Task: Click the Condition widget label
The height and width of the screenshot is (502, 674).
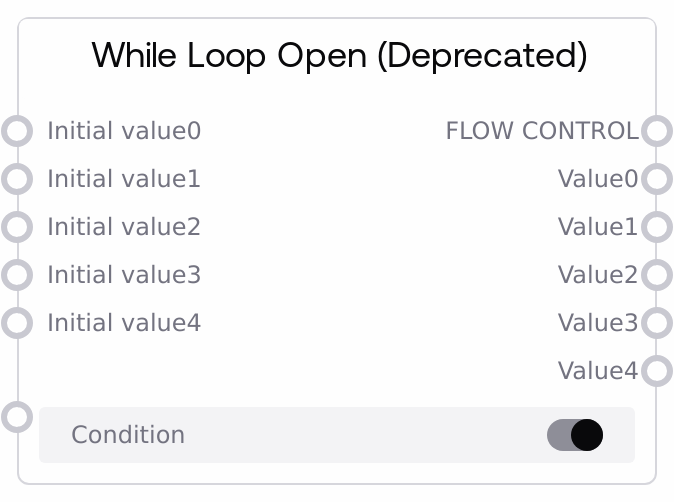Action: coord(128,435)
